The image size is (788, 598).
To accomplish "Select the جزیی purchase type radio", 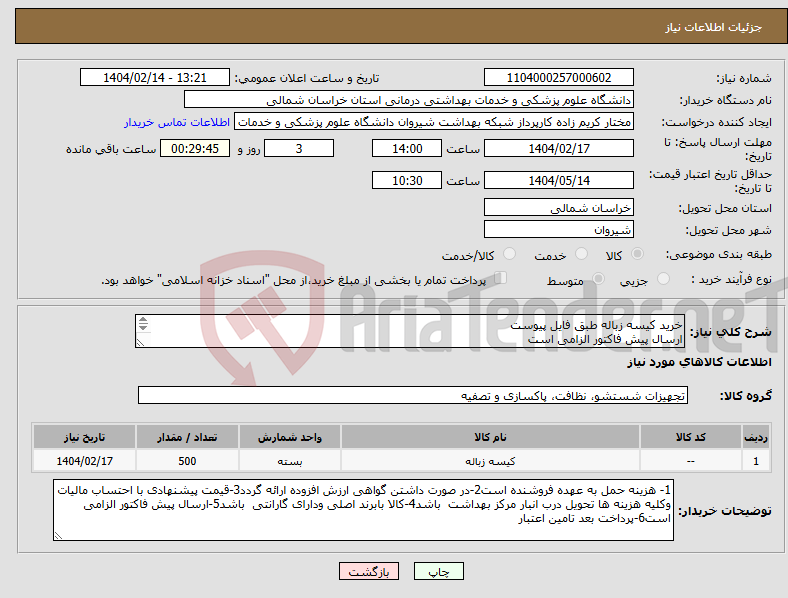I will click(x=663, y=278).
